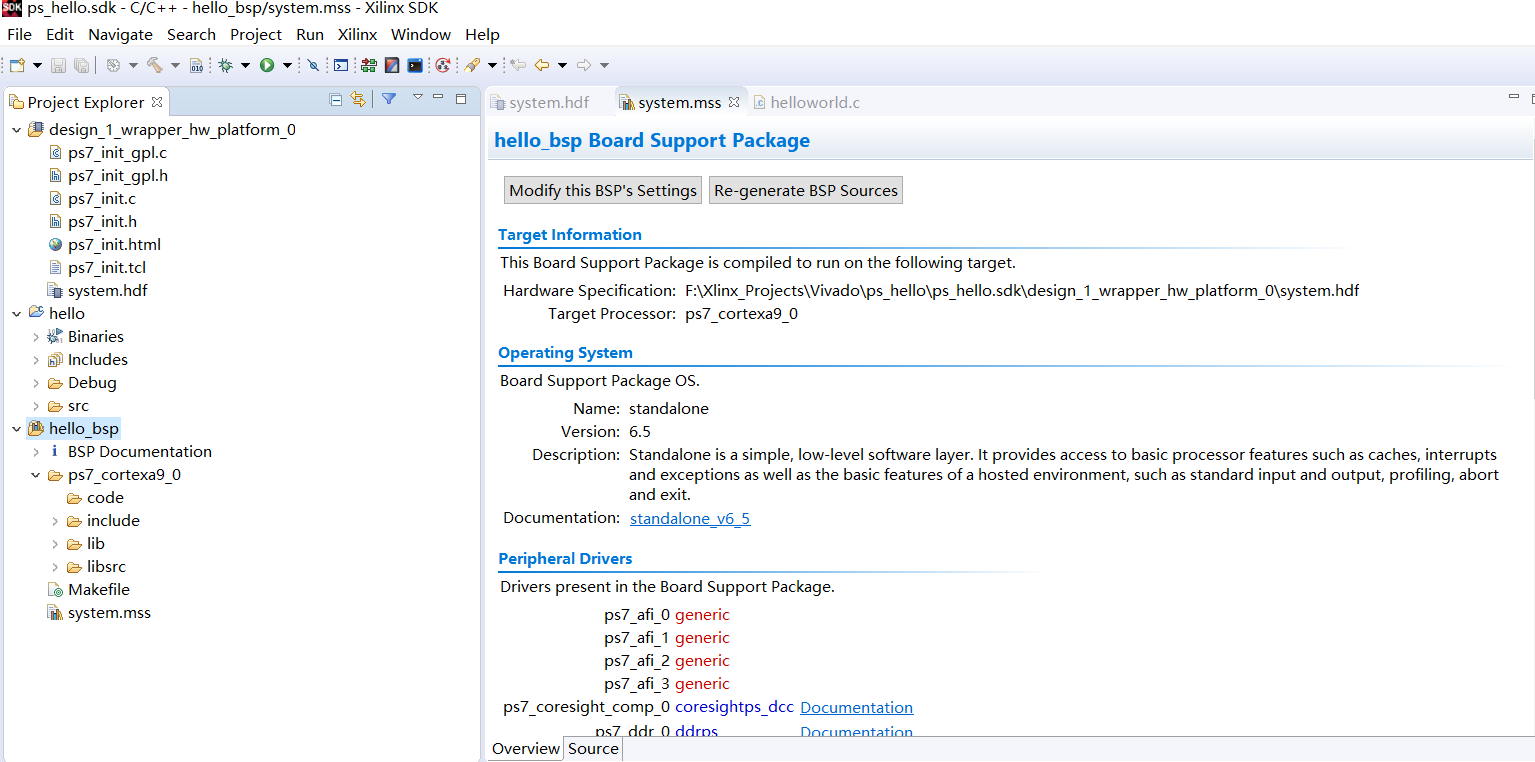1535x762 pixels.
Task: Open the Run dropdown arrow
Action: click(287, 65)
